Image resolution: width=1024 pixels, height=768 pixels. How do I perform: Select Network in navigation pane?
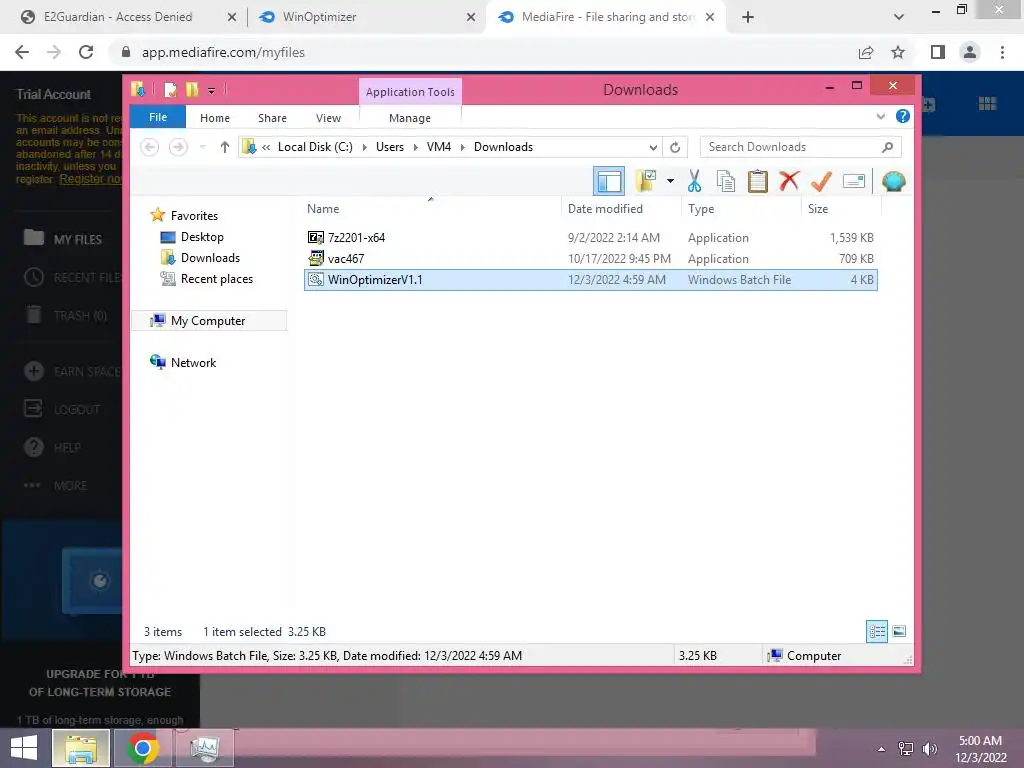click(193, 362)
